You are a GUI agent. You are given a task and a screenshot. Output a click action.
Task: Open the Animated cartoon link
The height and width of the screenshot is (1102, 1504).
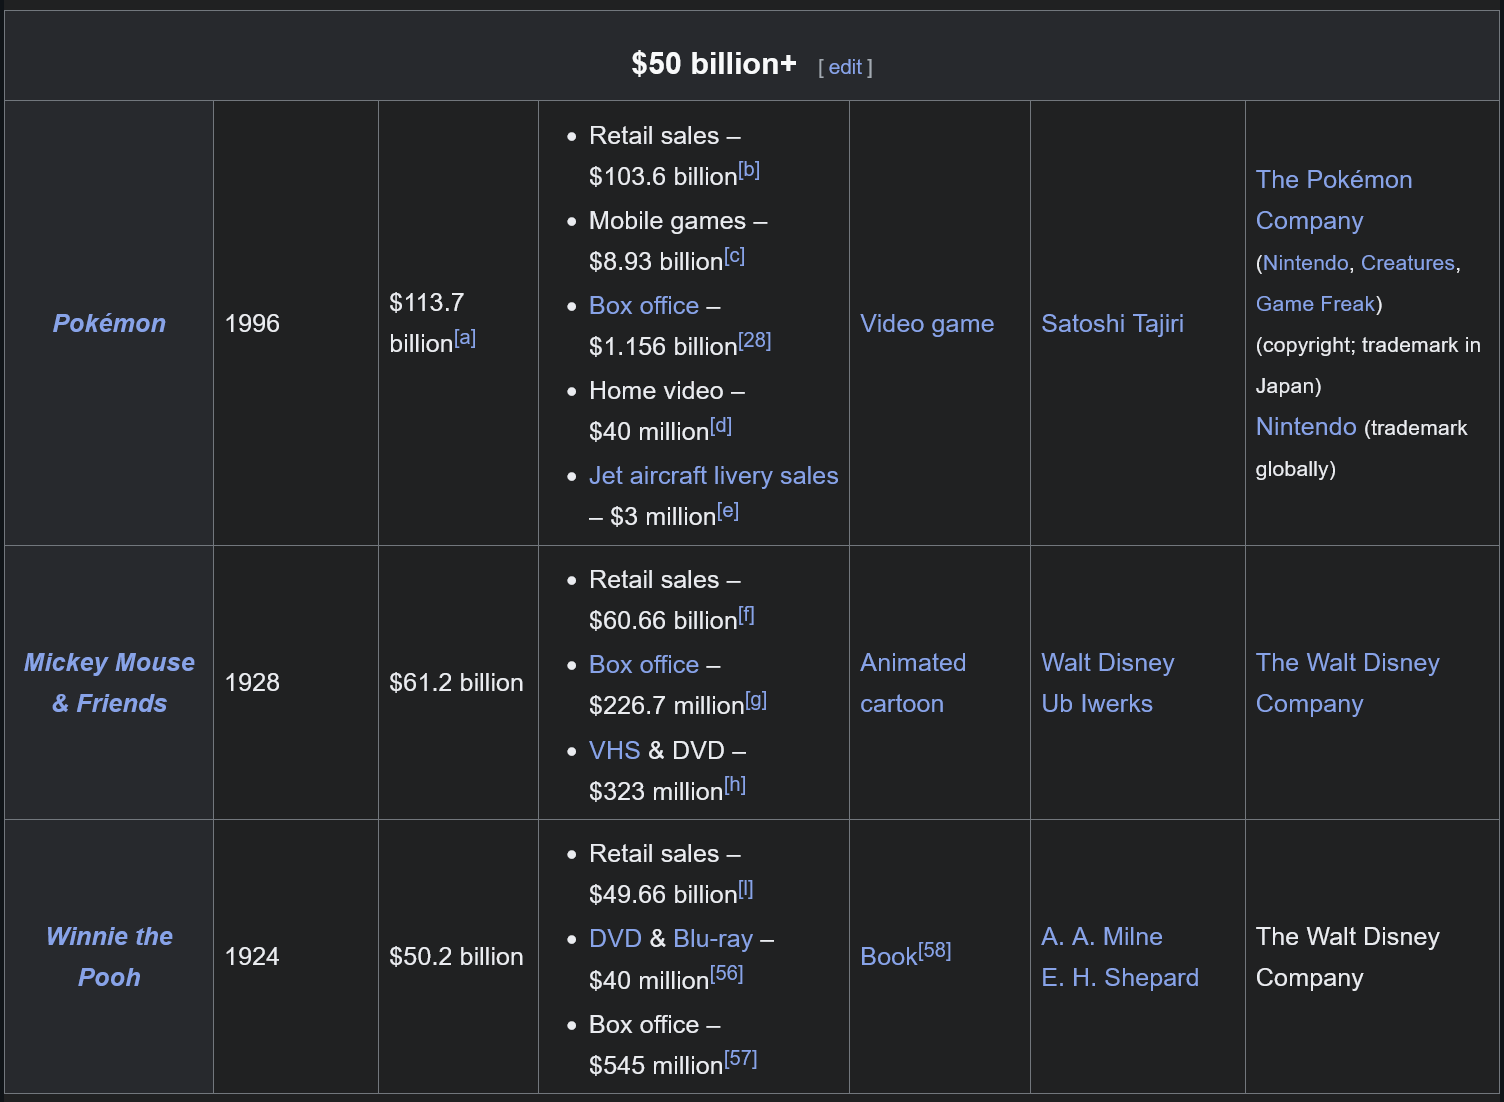tap(913, 683)
